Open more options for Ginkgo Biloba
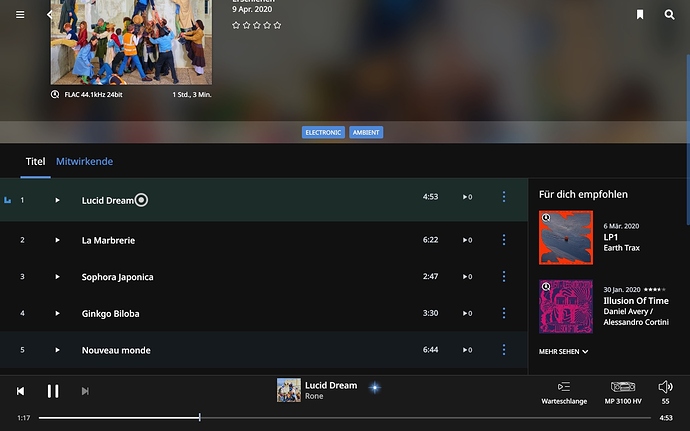This screenshot has width=690, height=431. click(x=504, y=313)
